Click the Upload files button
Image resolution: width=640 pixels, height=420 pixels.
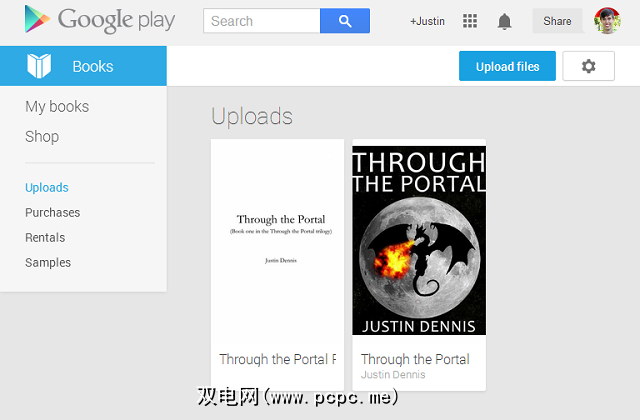tap(507, 66)
